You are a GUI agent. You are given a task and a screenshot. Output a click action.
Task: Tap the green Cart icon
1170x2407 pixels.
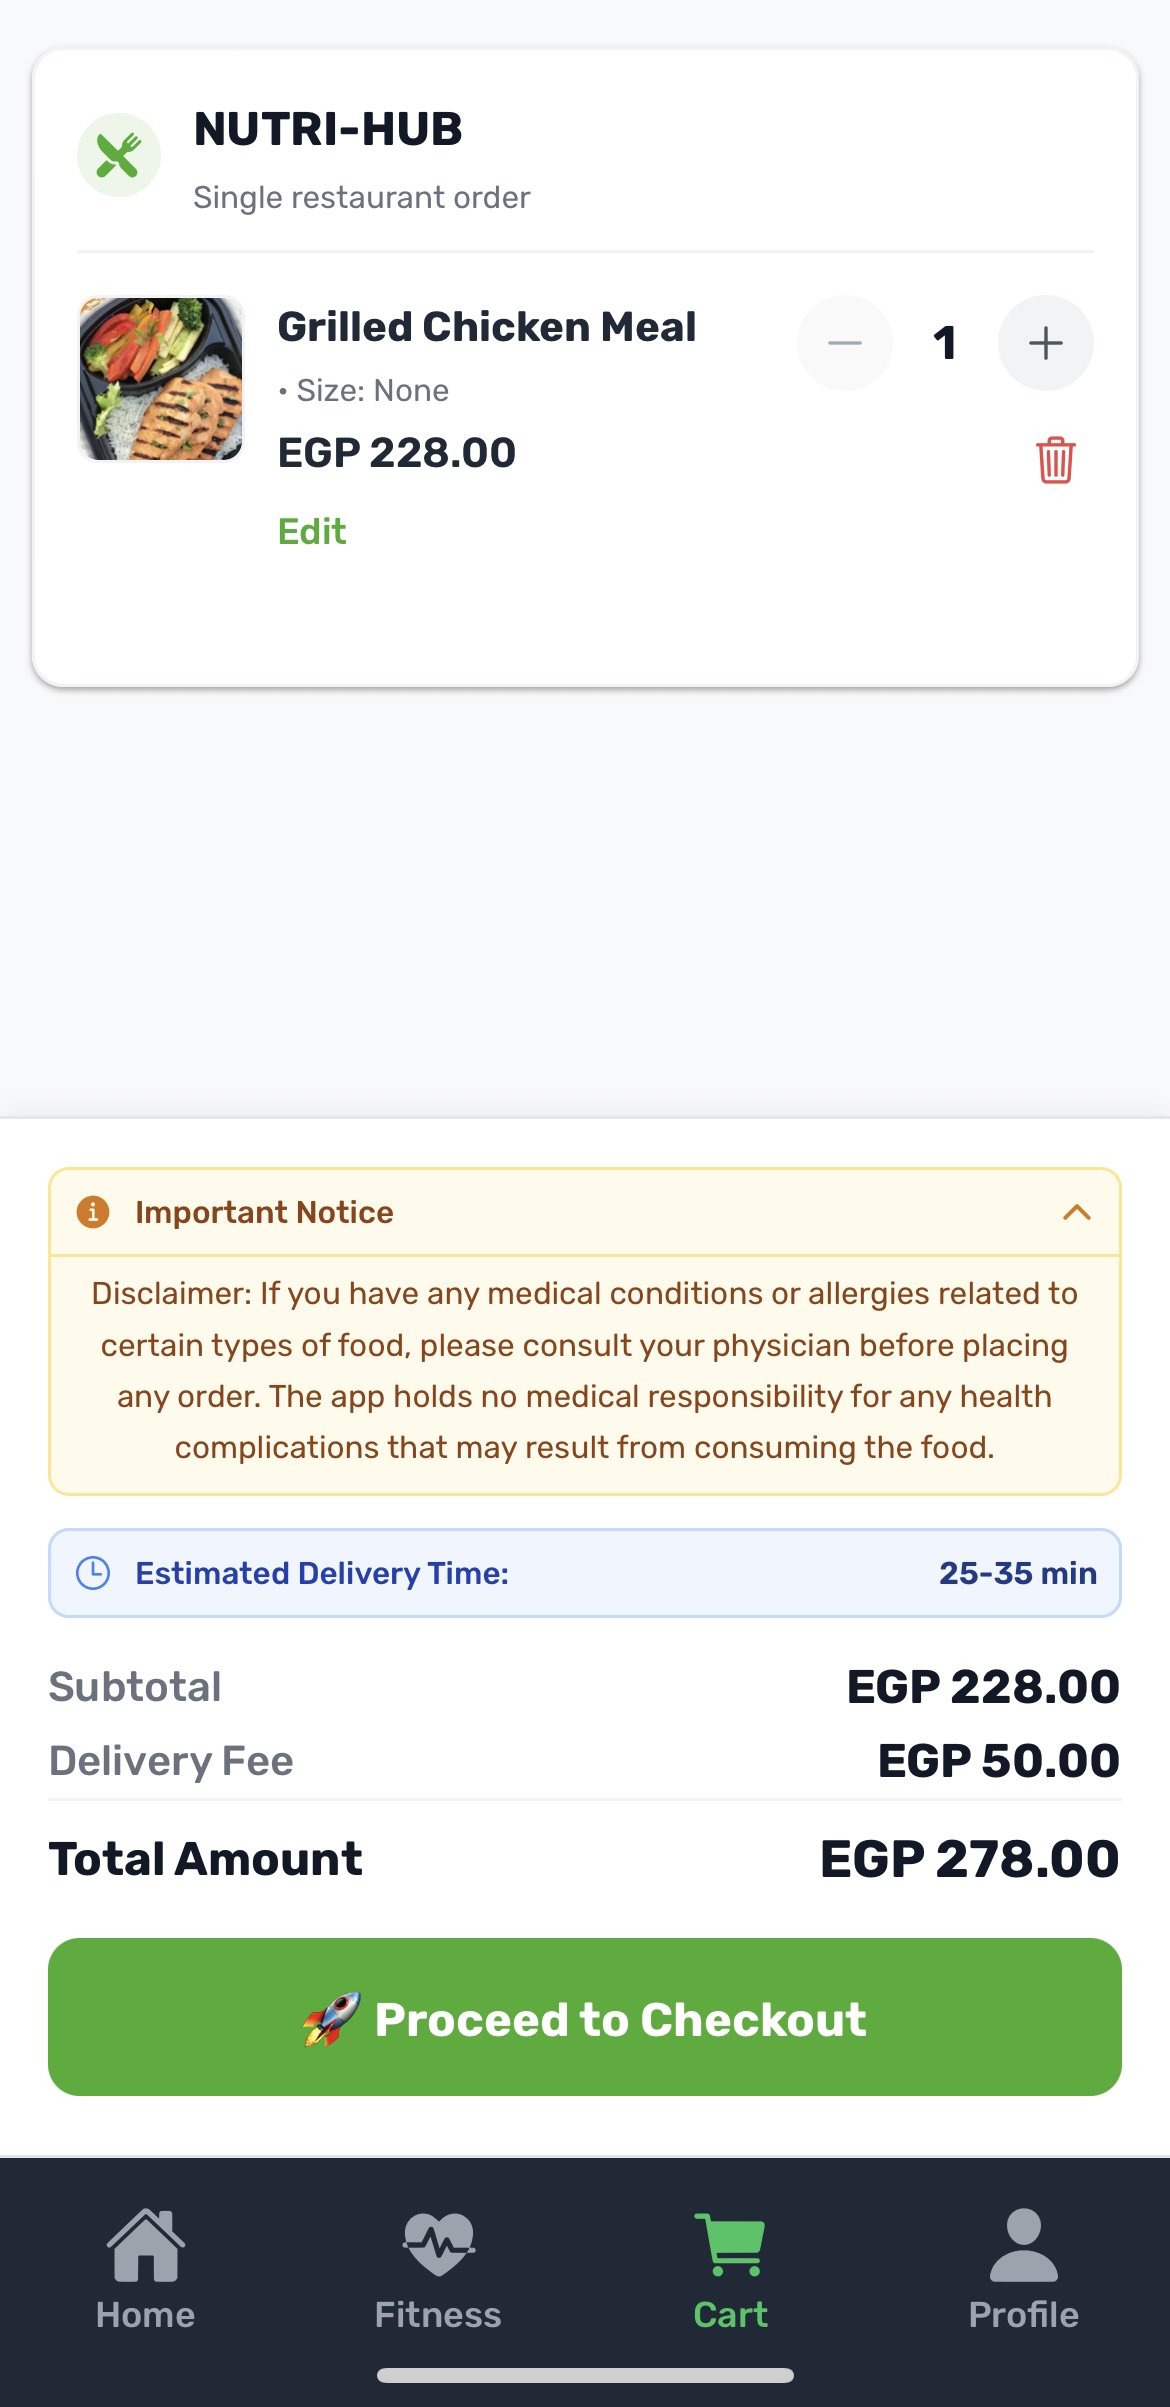click(731, 2246)
